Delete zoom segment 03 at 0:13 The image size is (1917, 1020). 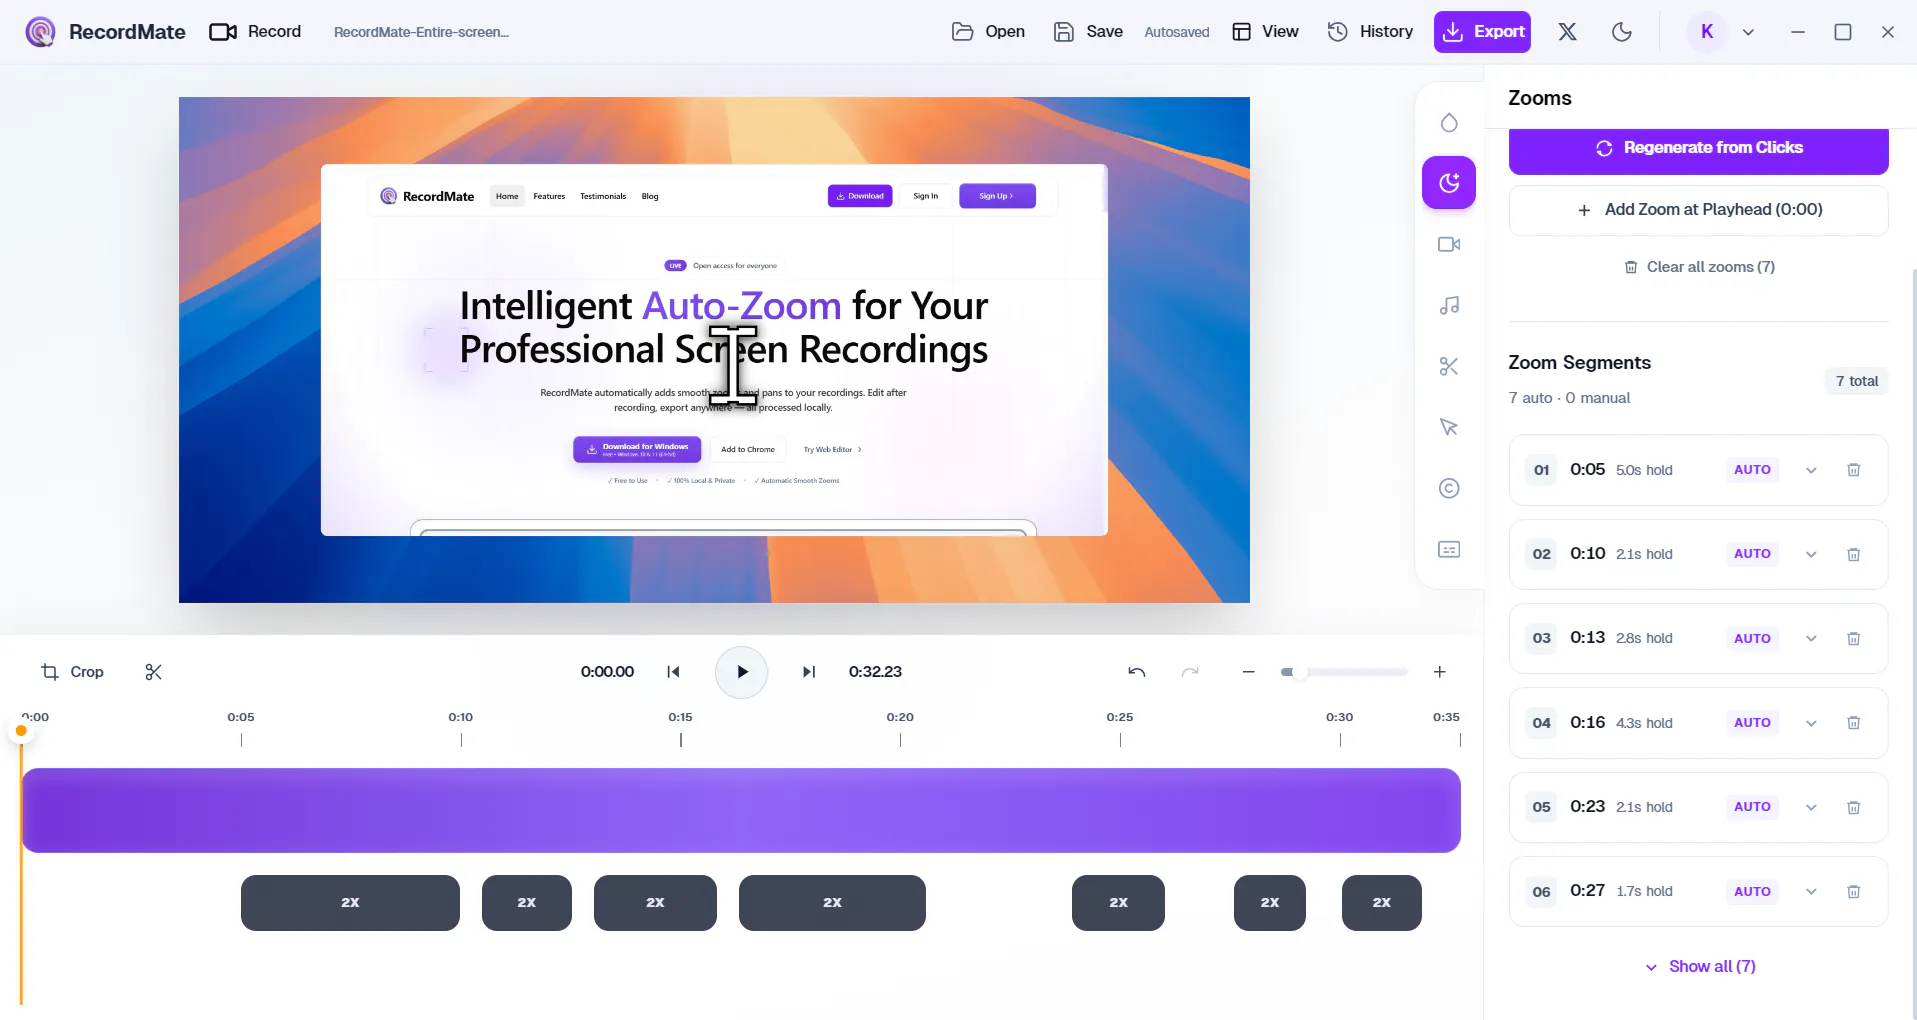[1853, 638]
